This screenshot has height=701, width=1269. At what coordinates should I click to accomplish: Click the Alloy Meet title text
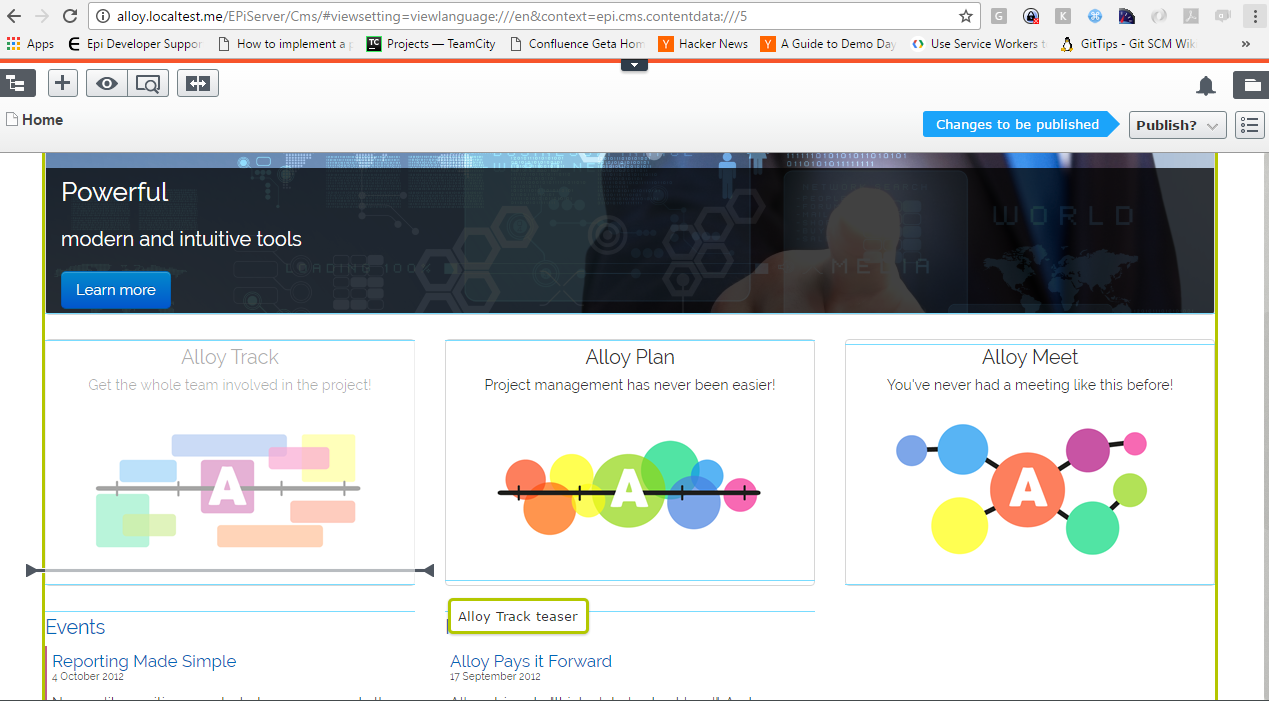pyautogui.click(x=1030, y=357)
